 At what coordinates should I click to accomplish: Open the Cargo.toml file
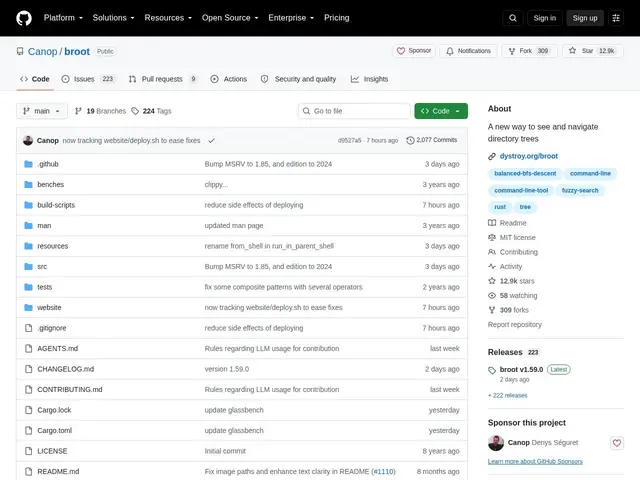coord(54,430)
